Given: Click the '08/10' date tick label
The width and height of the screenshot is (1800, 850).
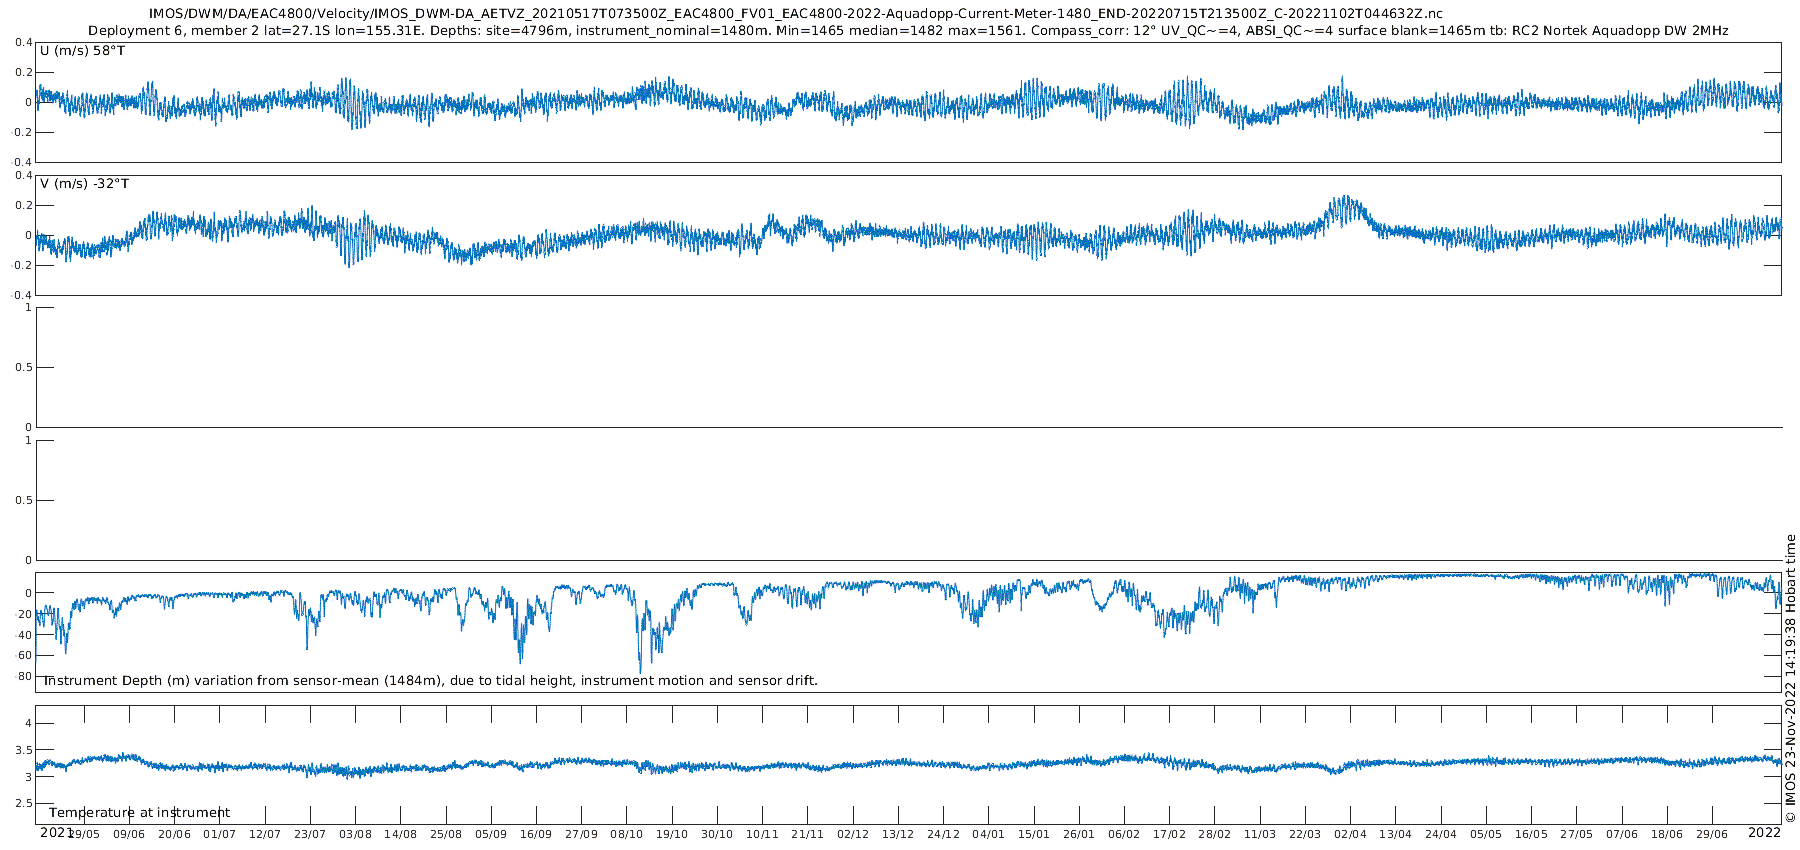Looking at the screenshot, I should (x=626, y=834).
